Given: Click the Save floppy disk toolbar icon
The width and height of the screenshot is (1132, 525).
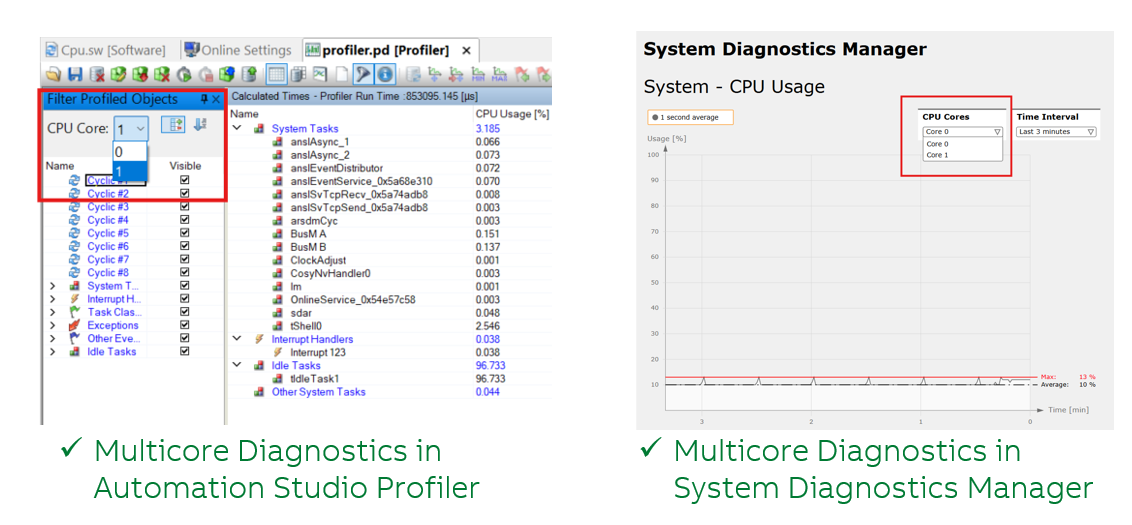Looking at the screenshot, I should point(75,74).
